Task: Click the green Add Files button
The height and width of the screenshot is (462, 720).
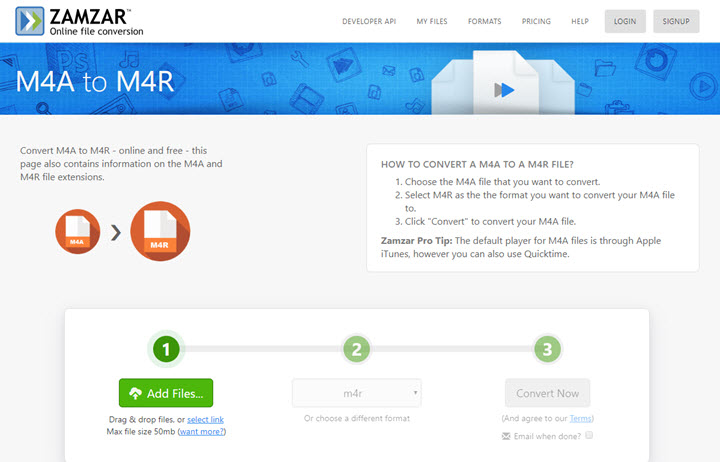Action: (x=166, y=393)
